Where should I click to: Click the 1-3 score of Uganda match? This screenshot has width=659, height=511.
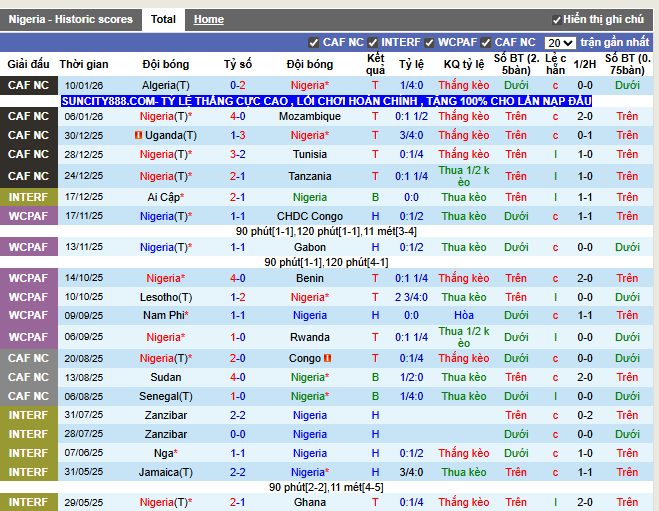click(237, 135)
